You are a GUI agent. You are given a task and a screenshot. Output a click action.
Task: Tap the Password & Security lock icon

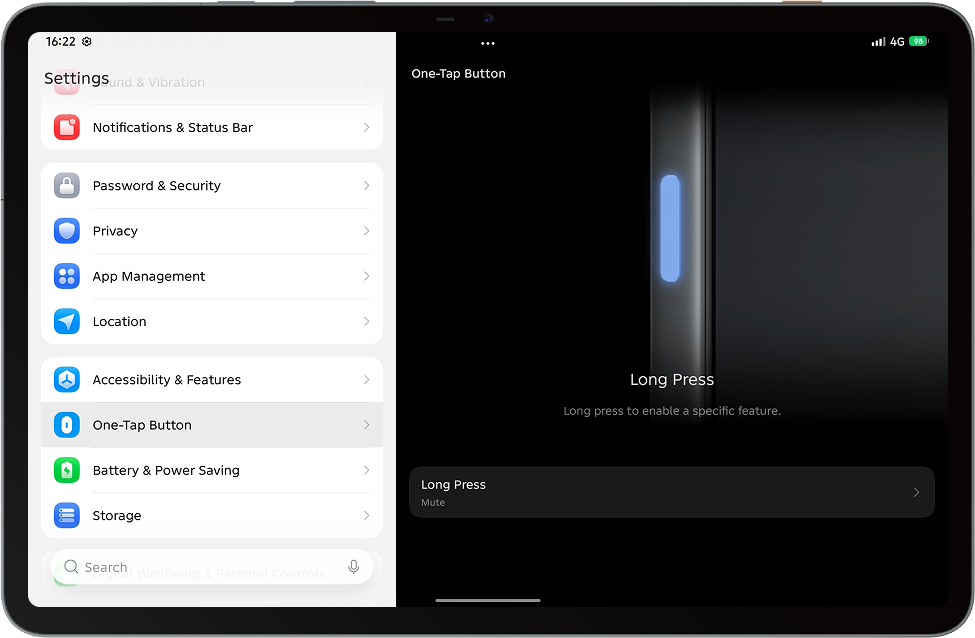67,185
